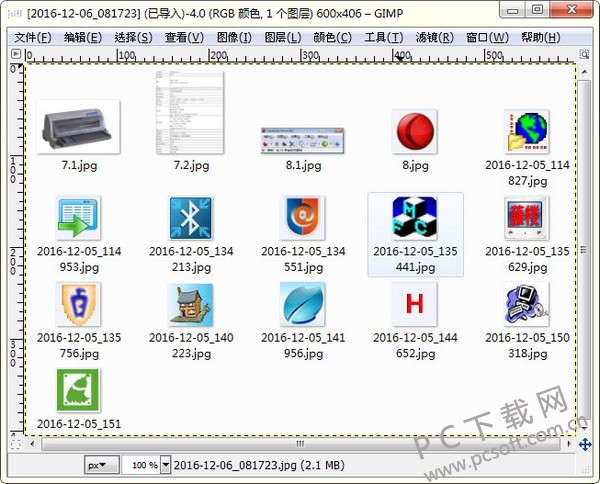
Task: Click the printer thumbnail 7.1.jpg
Action: [78, 127]
